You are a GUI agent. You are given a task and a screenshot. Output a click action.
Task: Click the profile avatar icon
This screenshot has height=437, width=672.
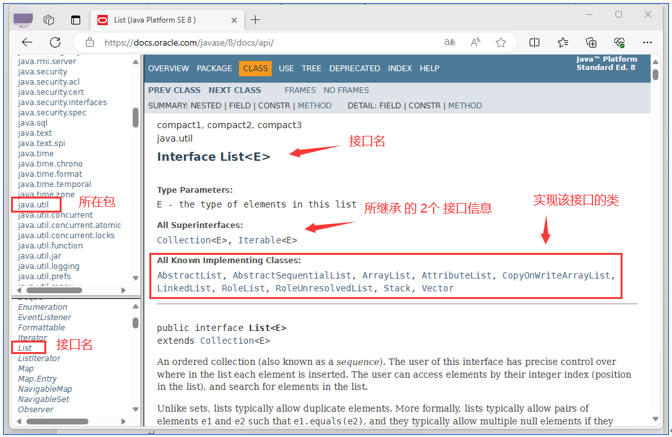(x=23, y=19)
